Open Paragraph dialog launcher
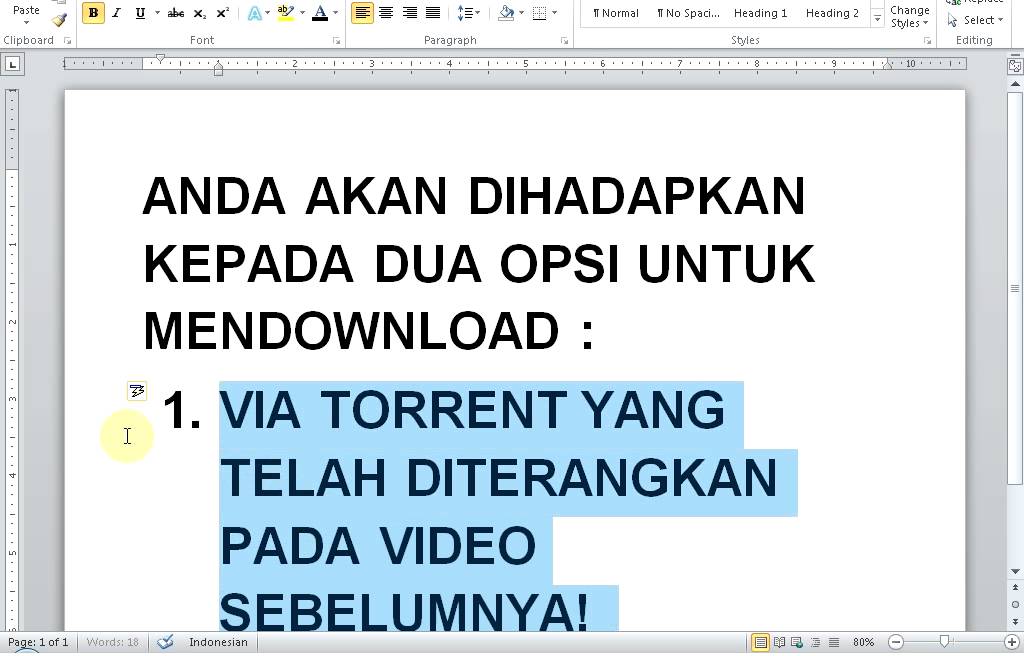Image resolution: width=1024 pixels, height=656 pixels. pos(564,41)
